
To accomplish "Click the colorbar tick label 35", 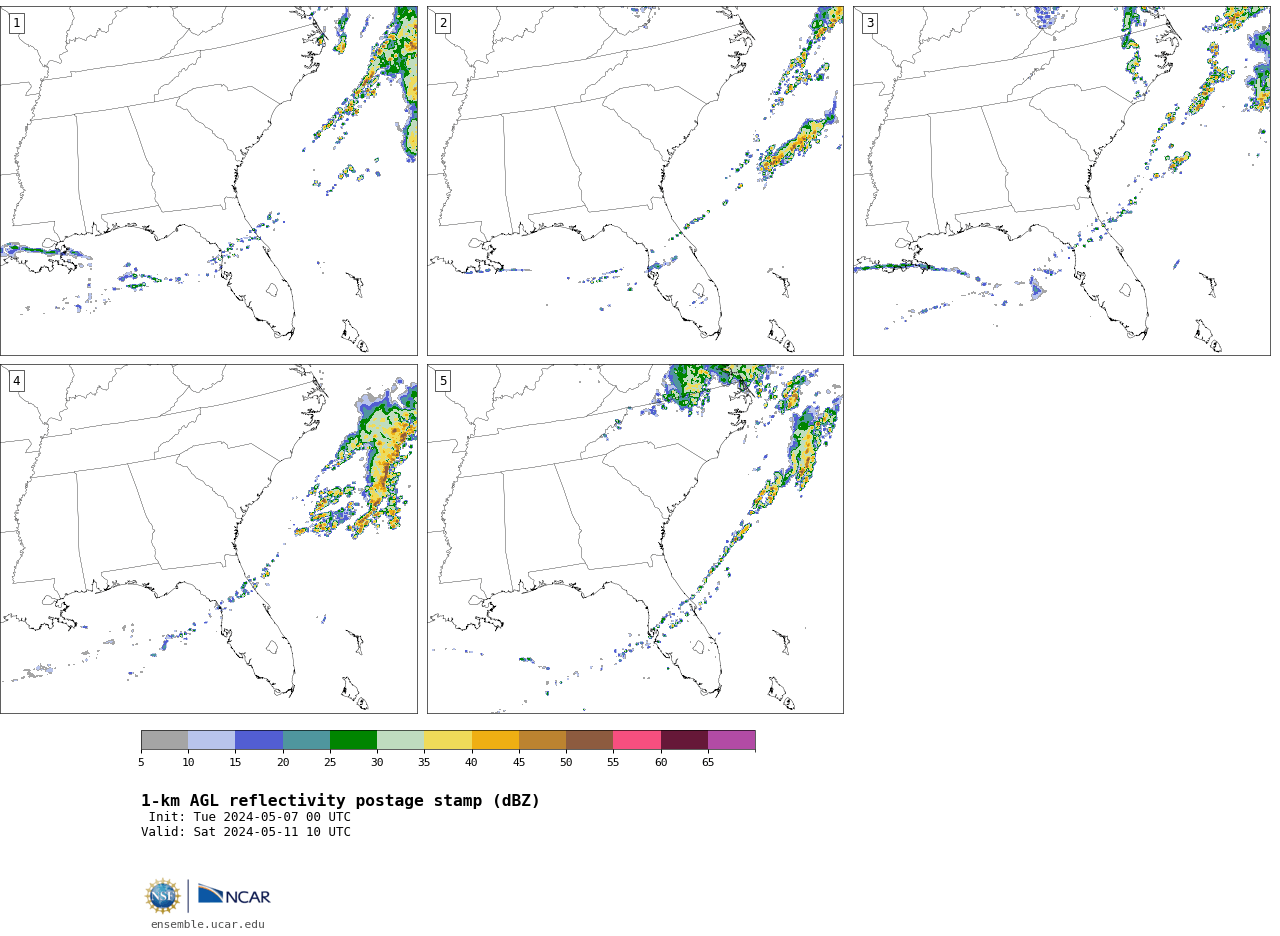I will tap(424, 763).
